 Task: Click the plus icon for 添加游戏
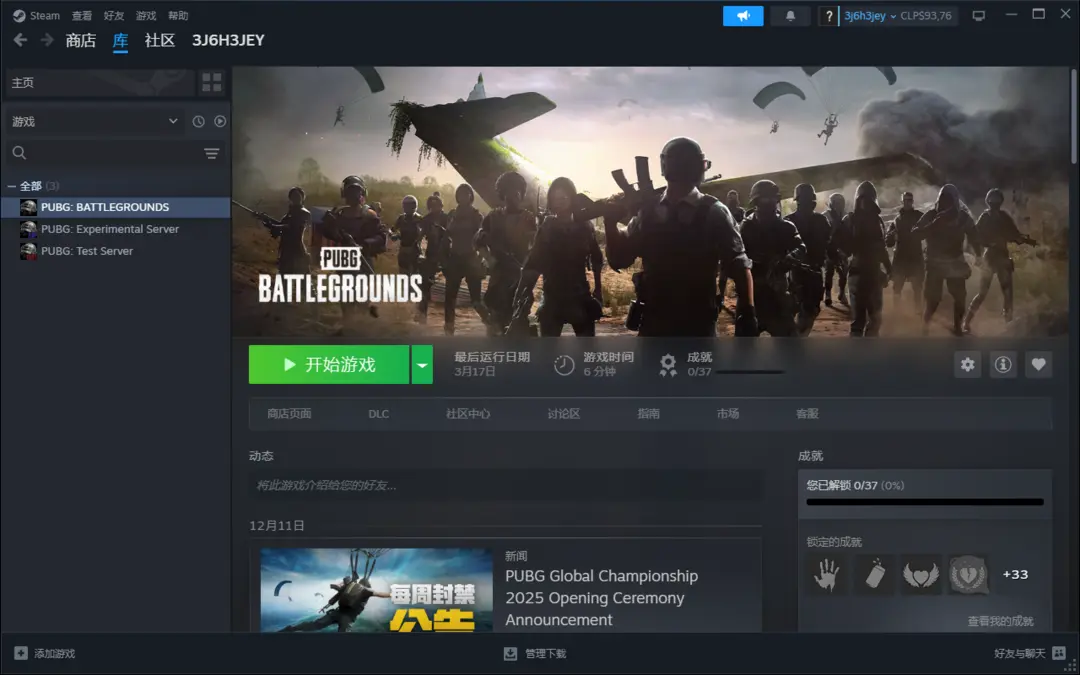tap(21, 653)
